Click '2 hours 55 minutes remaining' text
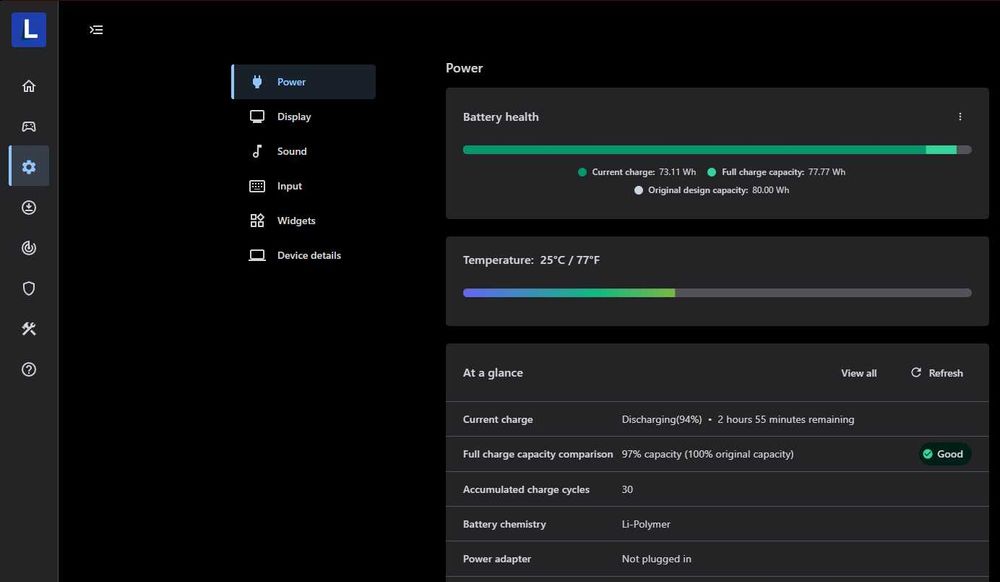This screenshot has width=1000, height=582. (786, 419)
